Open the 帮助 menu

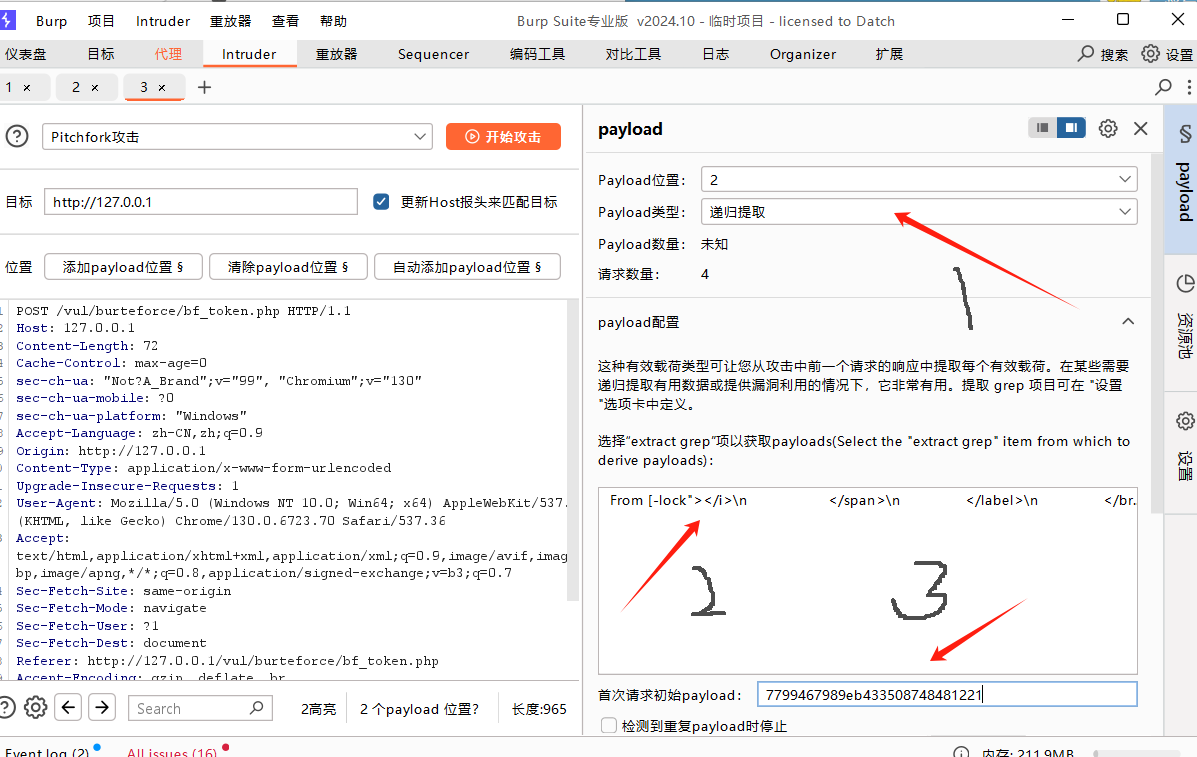[333, 21]
